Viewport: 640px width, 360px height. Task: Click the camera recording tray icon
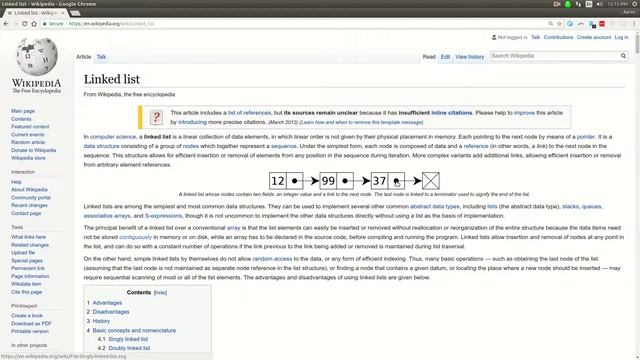coord(557,4)
